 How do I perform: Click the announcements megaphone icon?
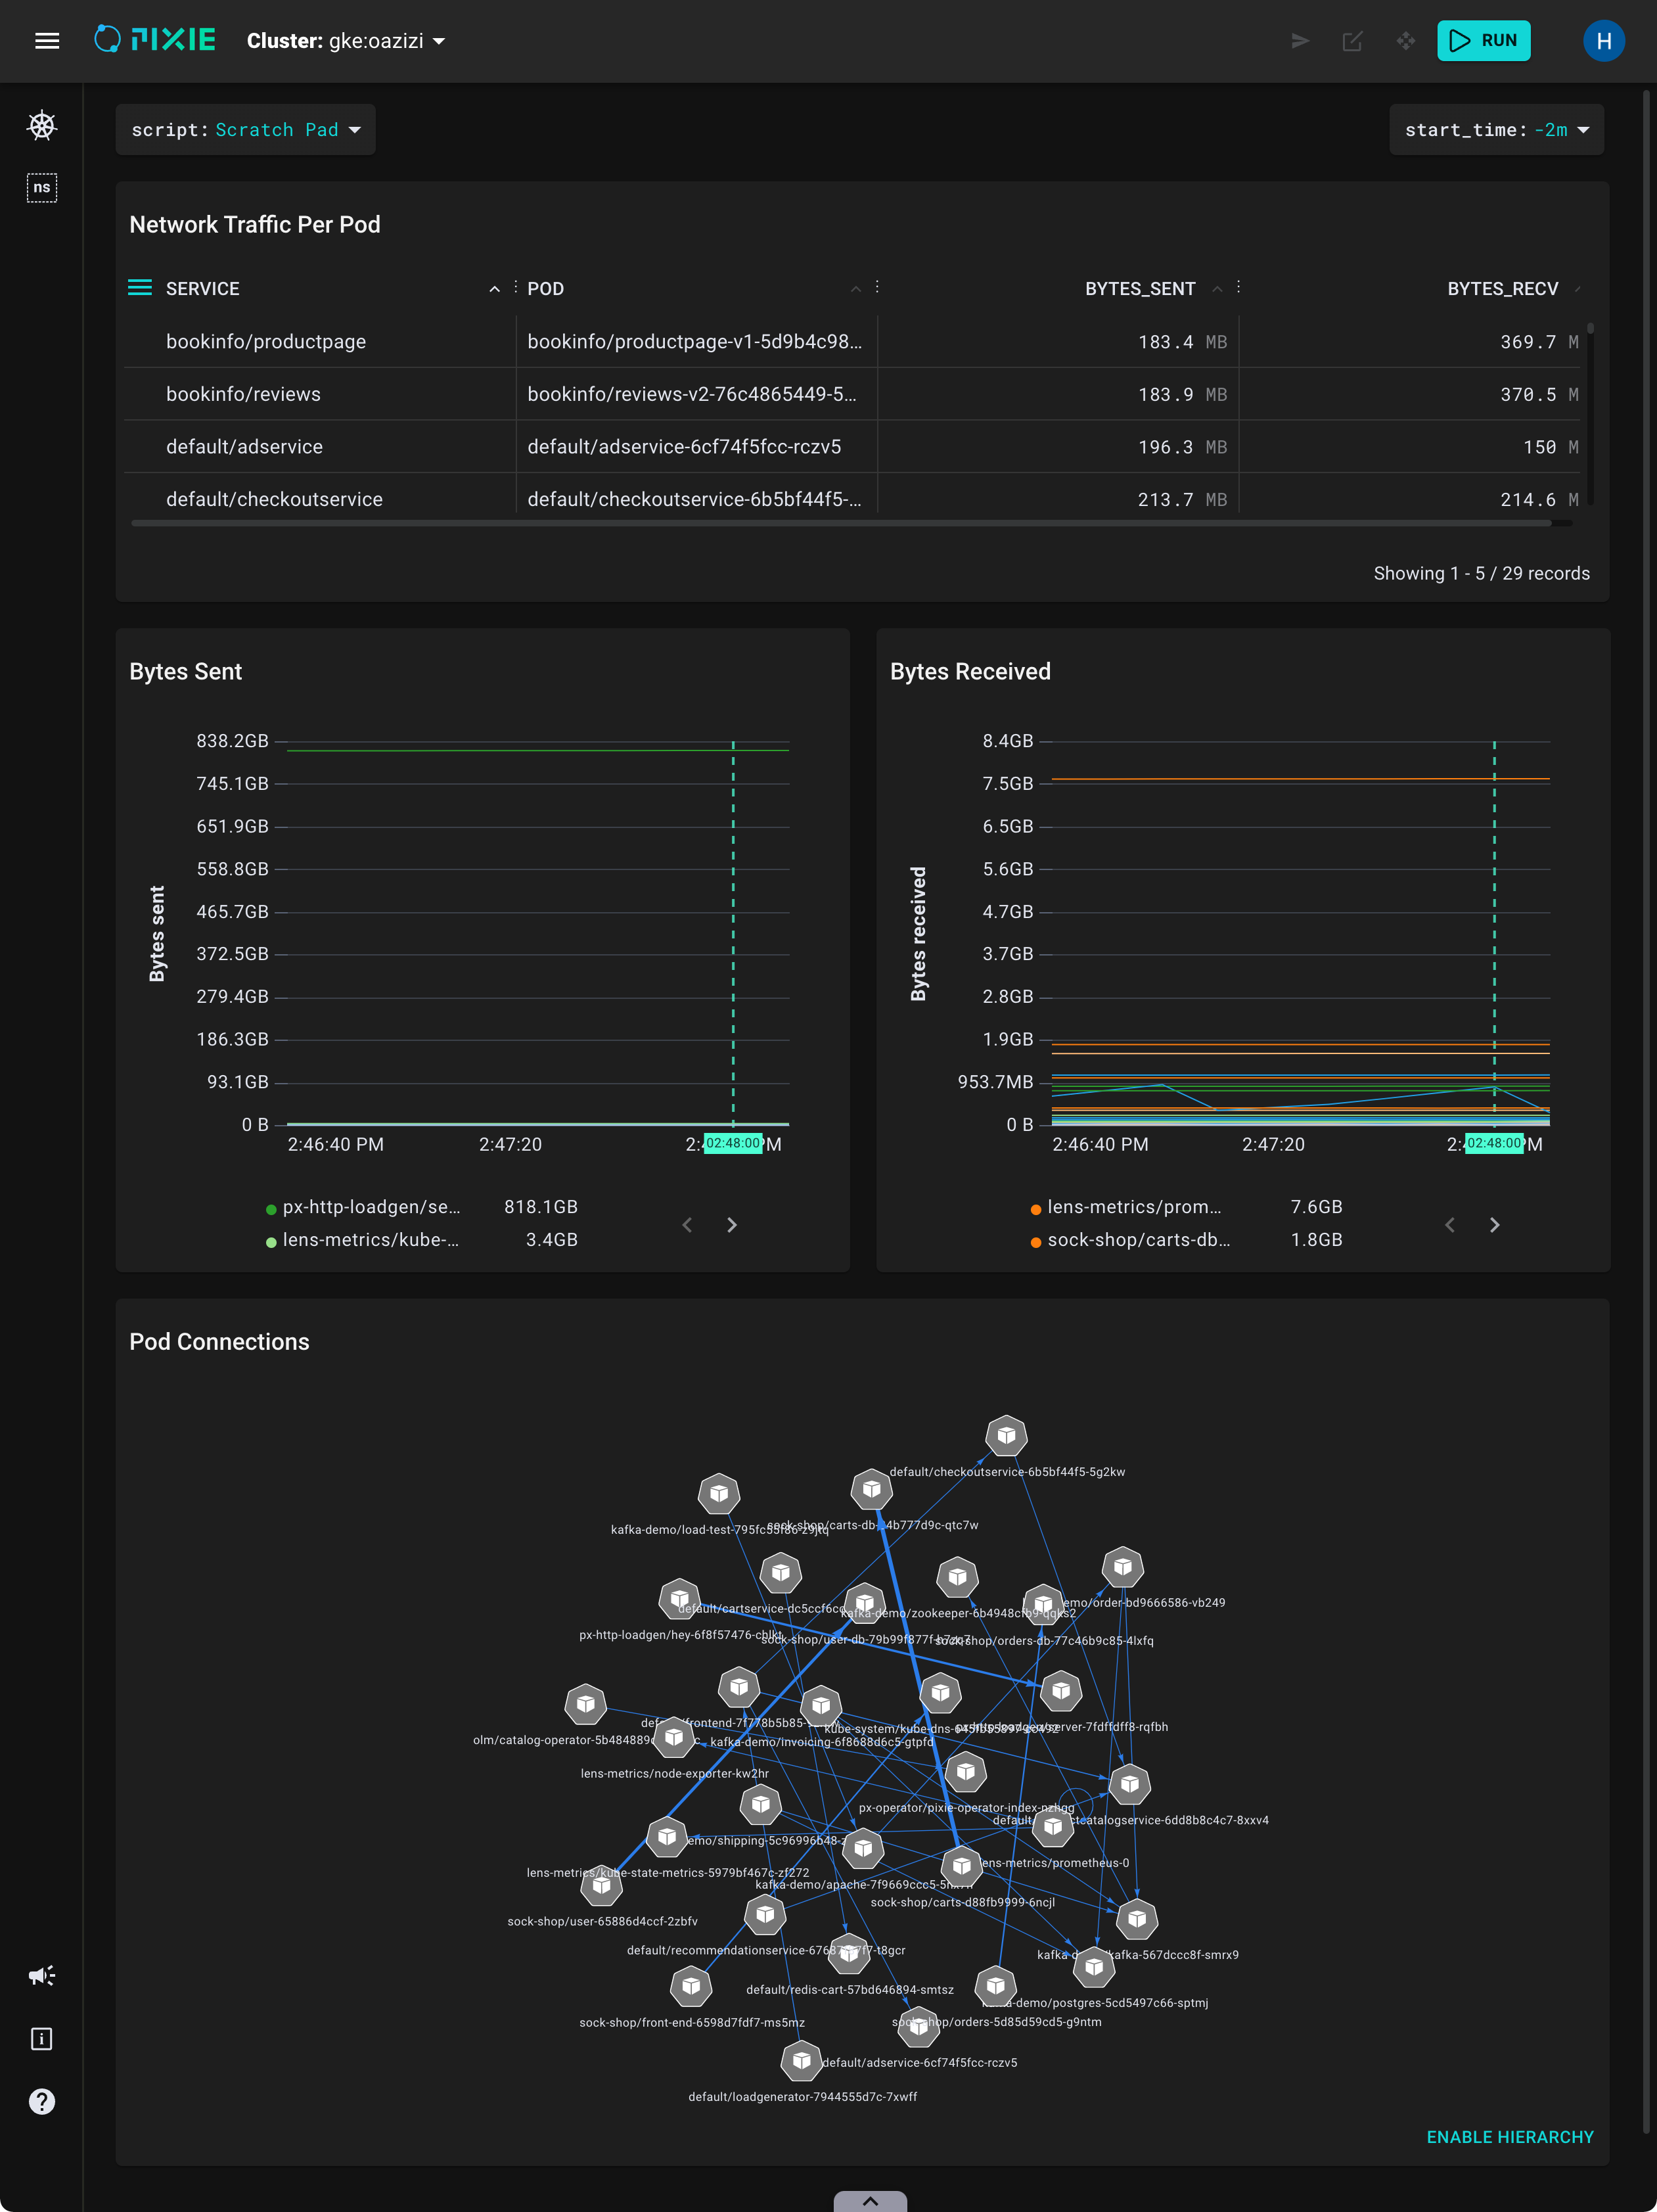click(x=42, y=1975)
